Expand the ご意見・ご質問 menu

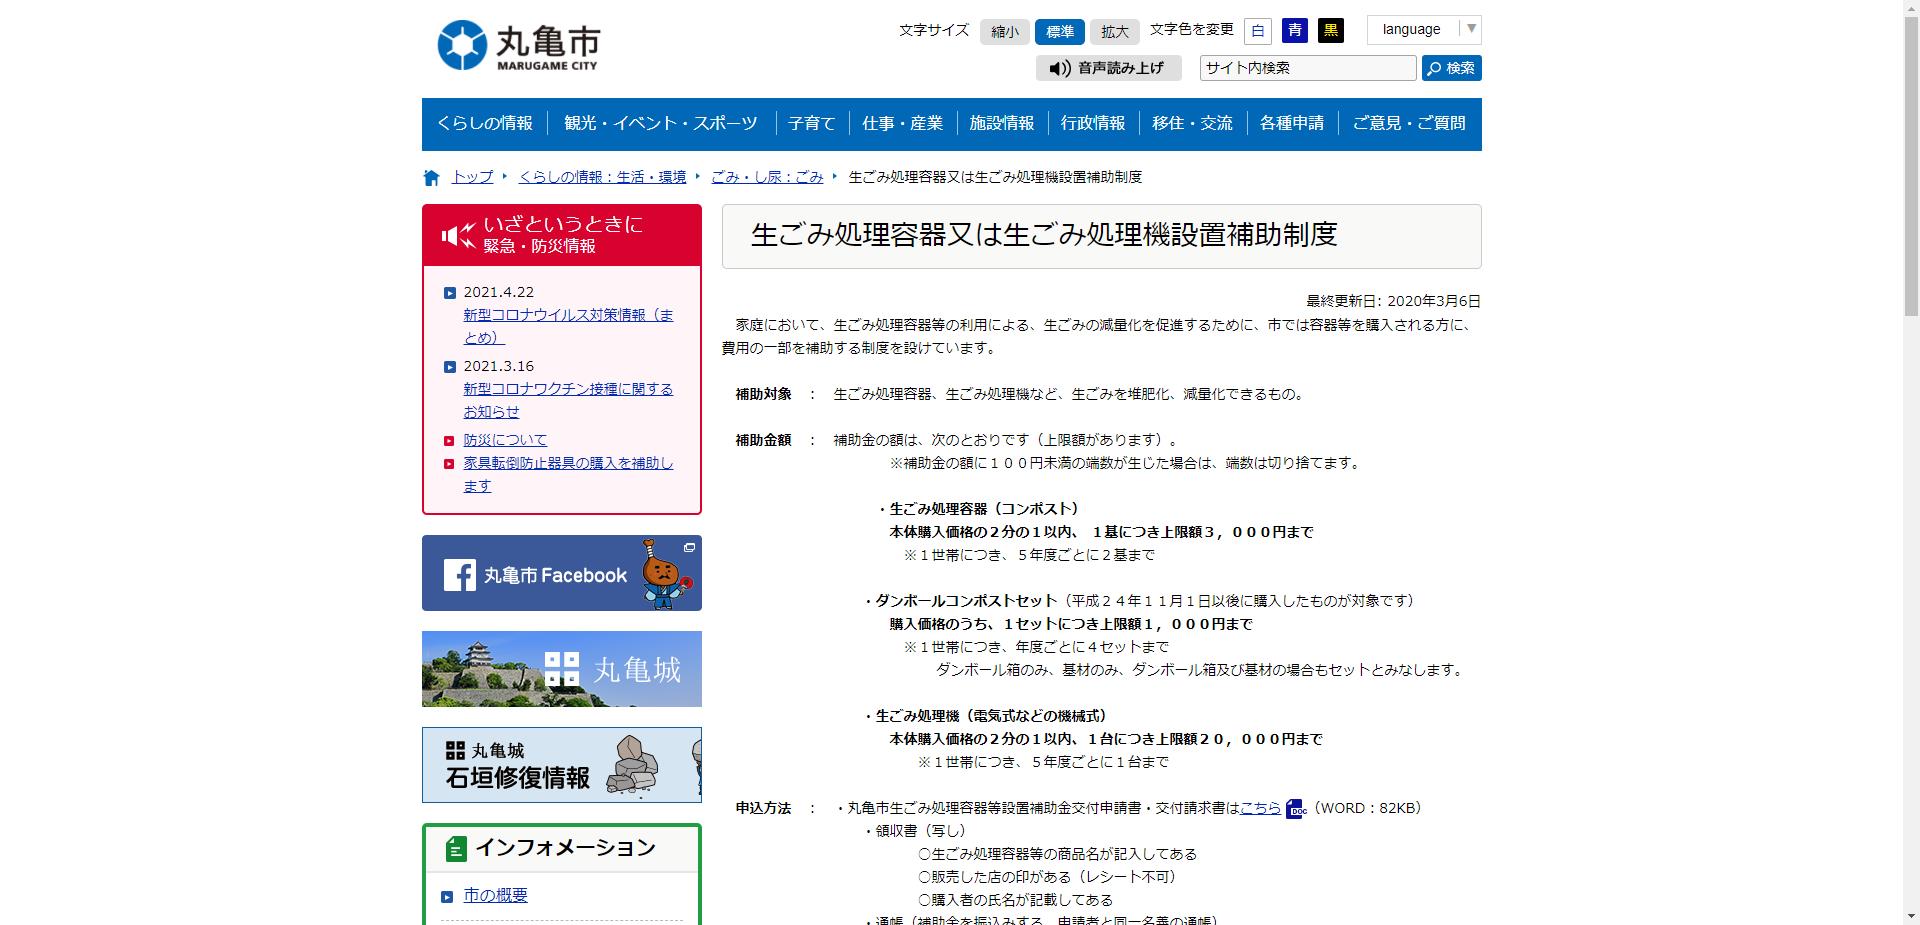(1408, 123)
